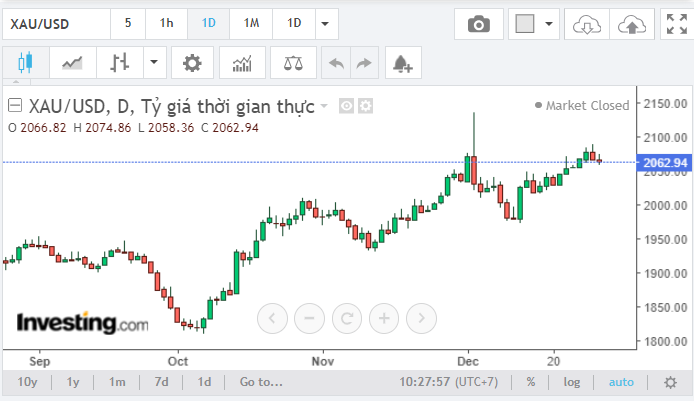Toggle fullscreen chart mode

pos(677,24)
